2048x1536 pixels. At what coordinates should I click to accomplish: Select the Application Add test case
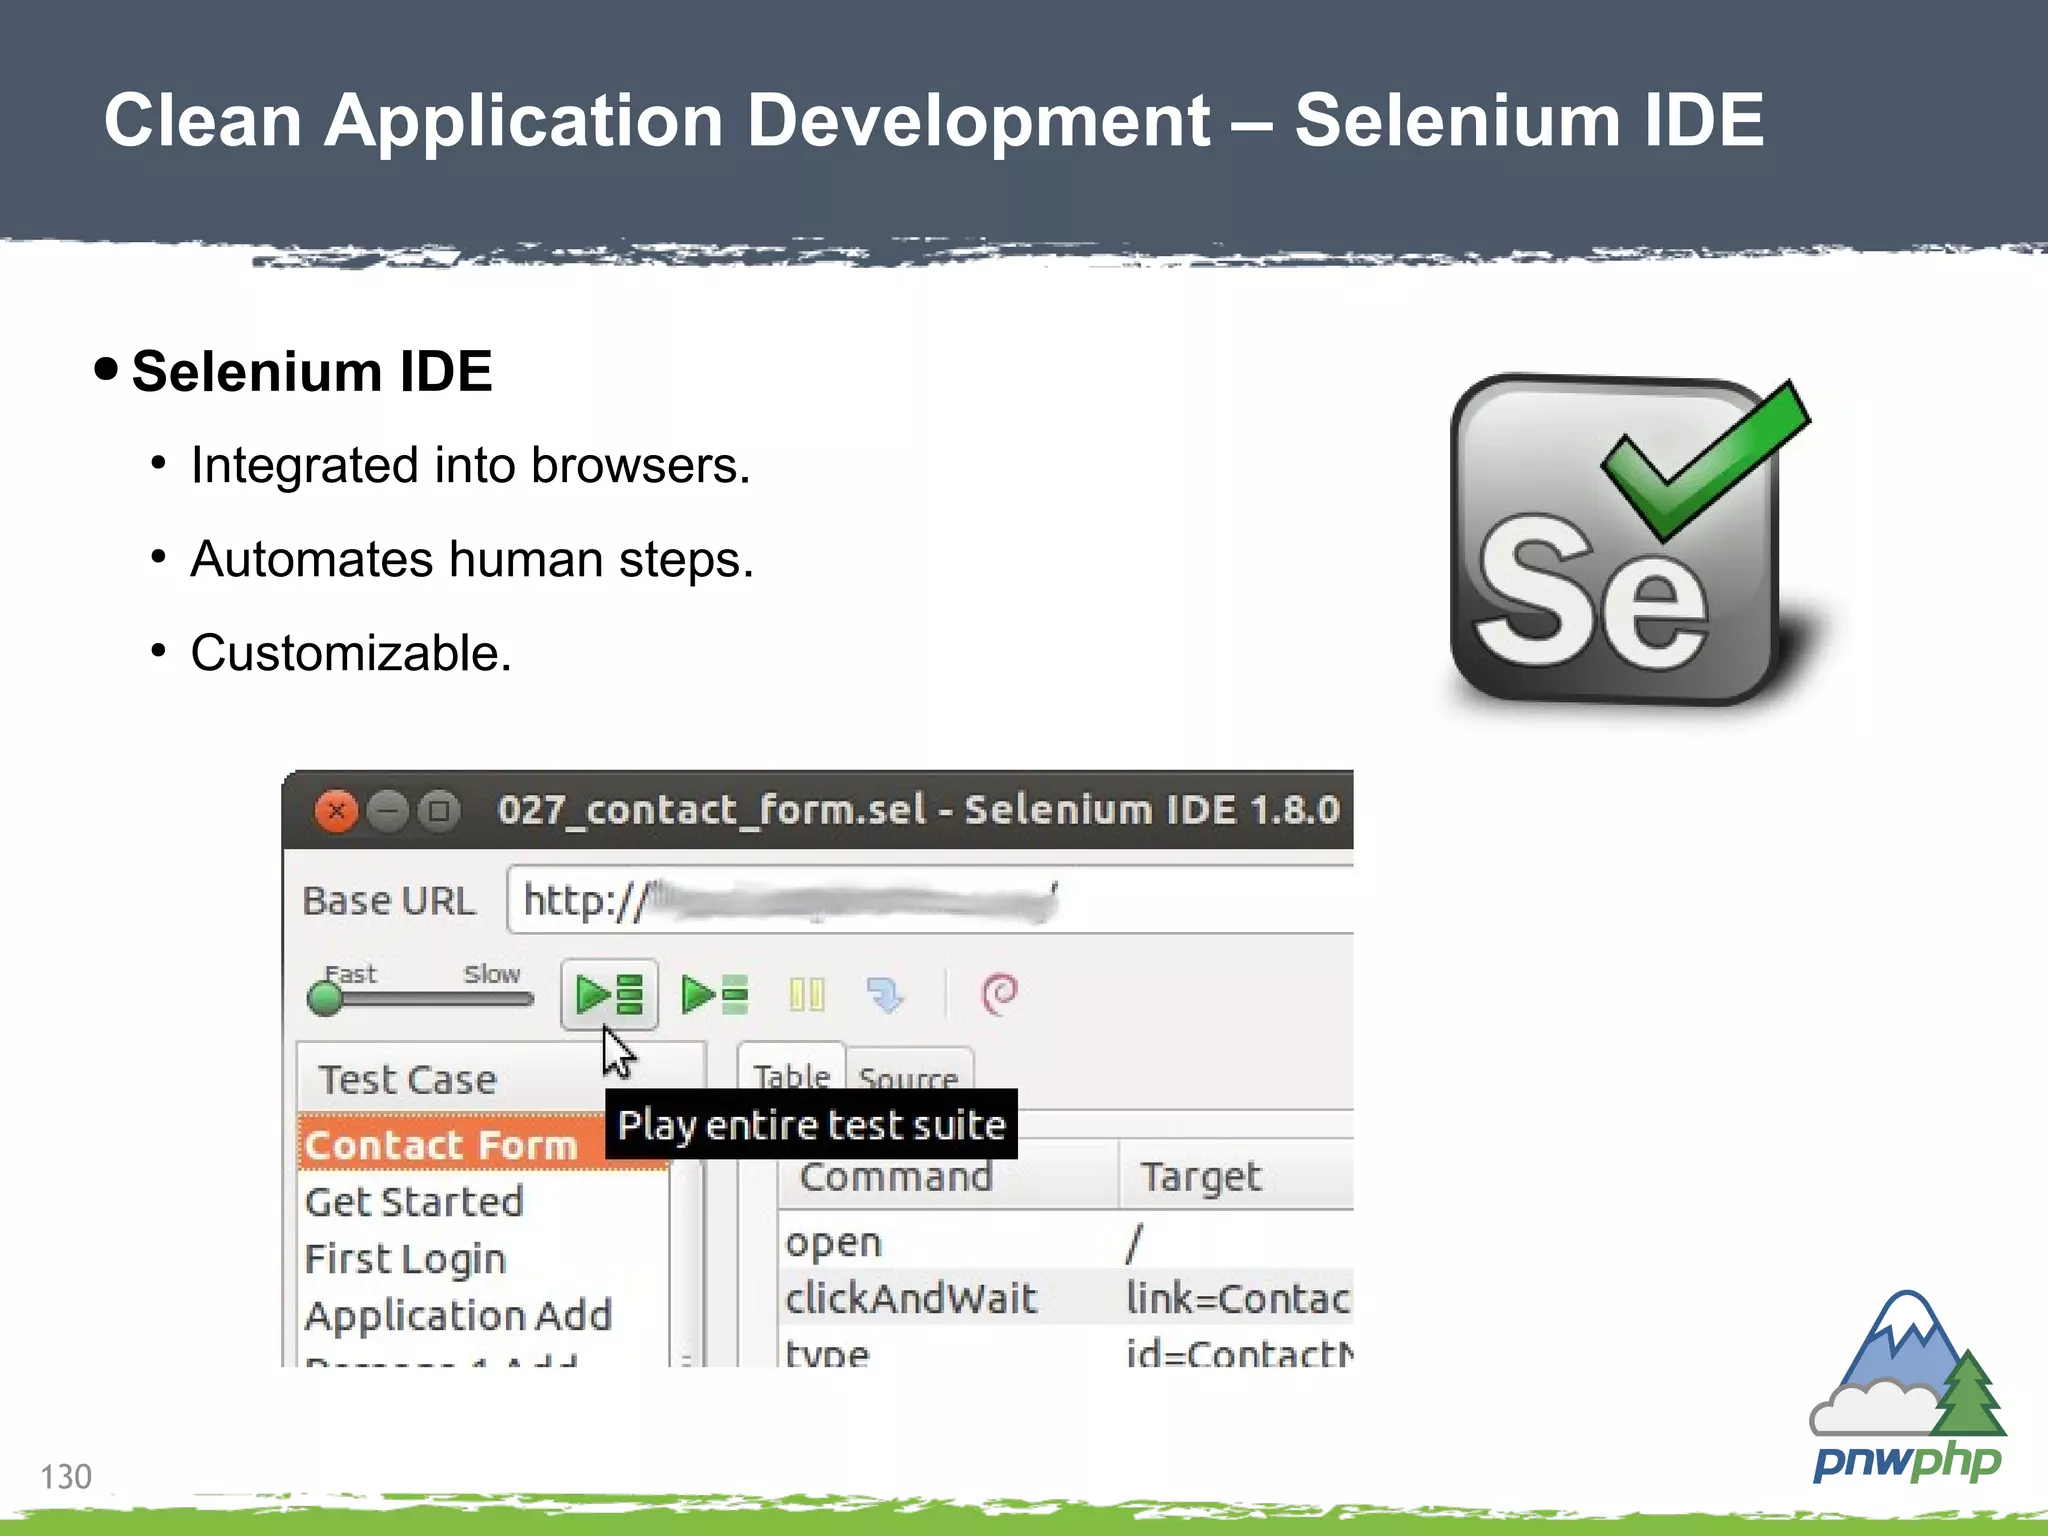point(483,1315)
